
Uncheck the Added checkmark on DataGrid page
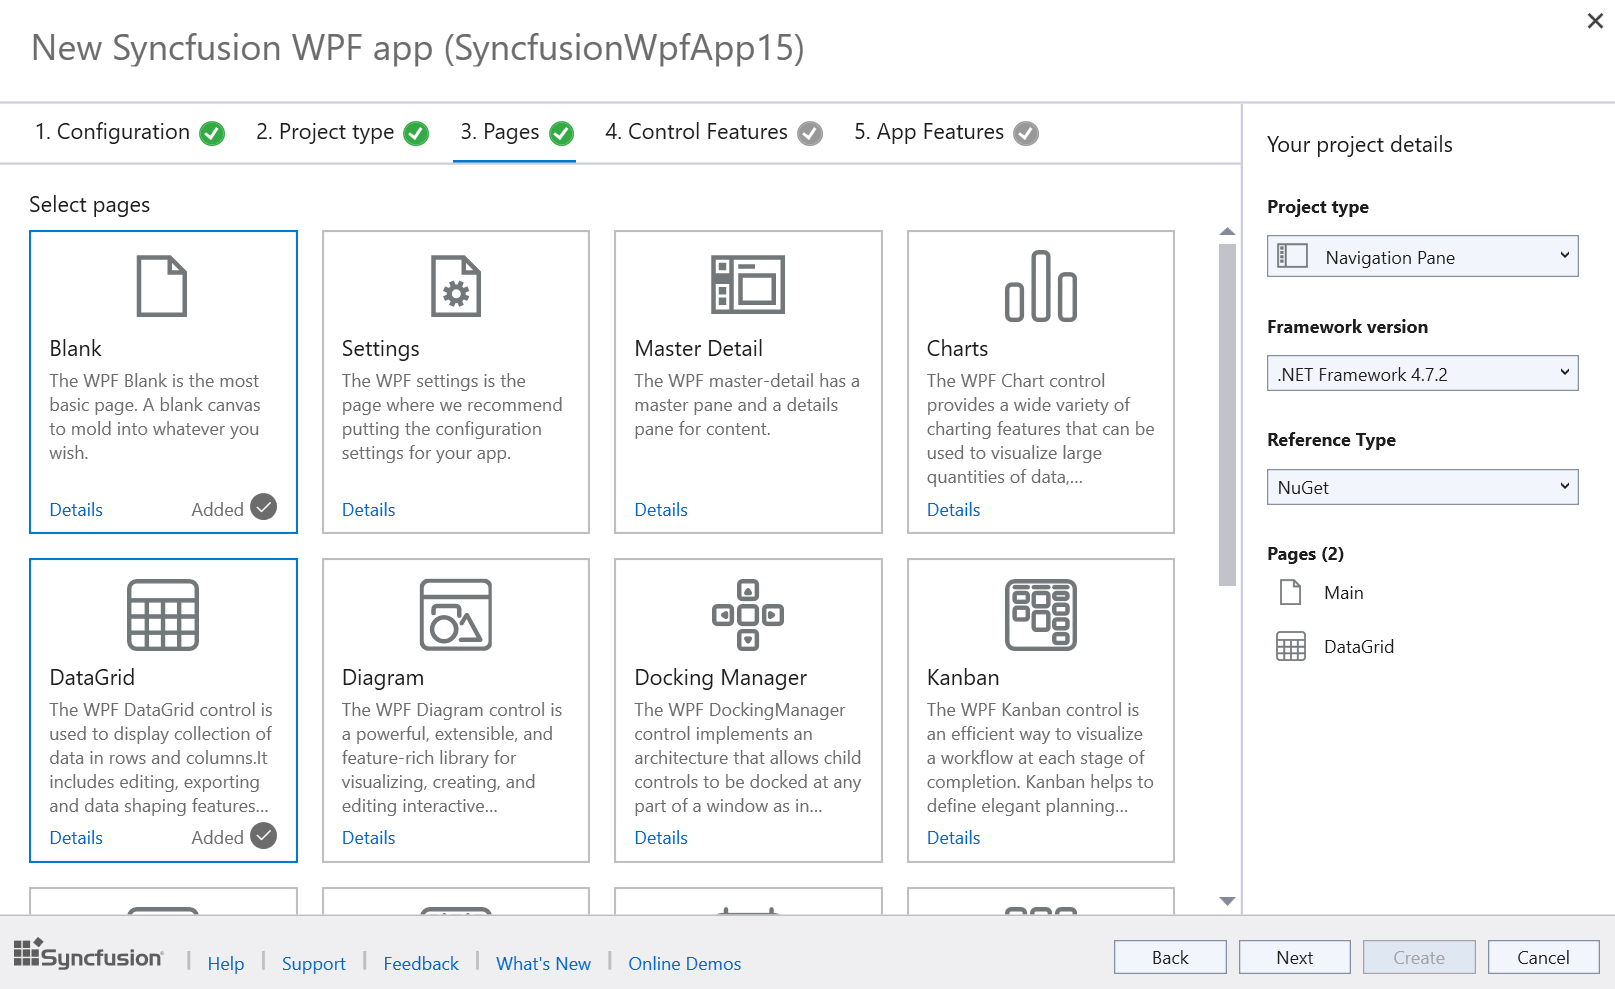click(x=263, y=835)
